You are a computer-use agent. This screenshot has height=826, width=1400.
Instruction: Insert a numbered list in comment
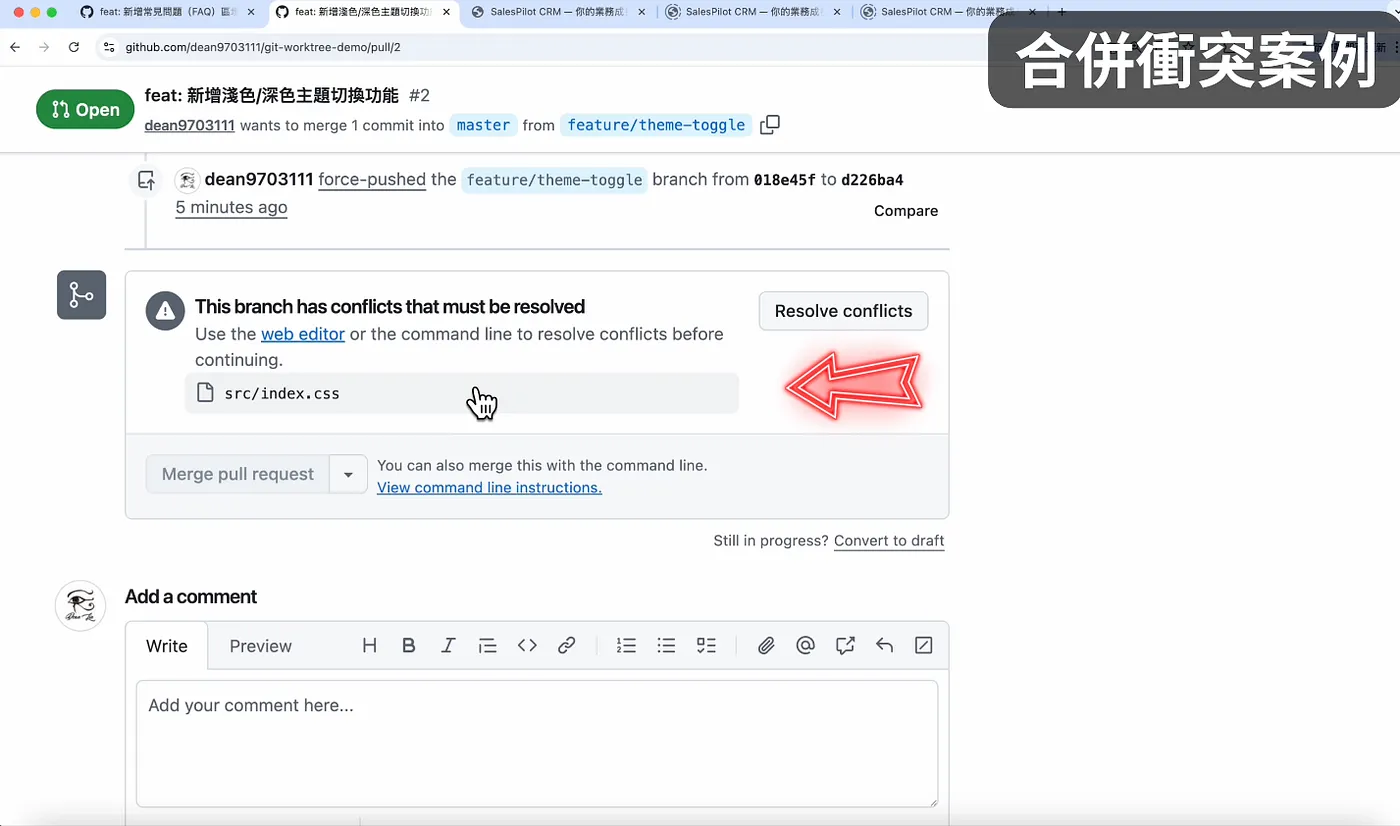point(626,646)
